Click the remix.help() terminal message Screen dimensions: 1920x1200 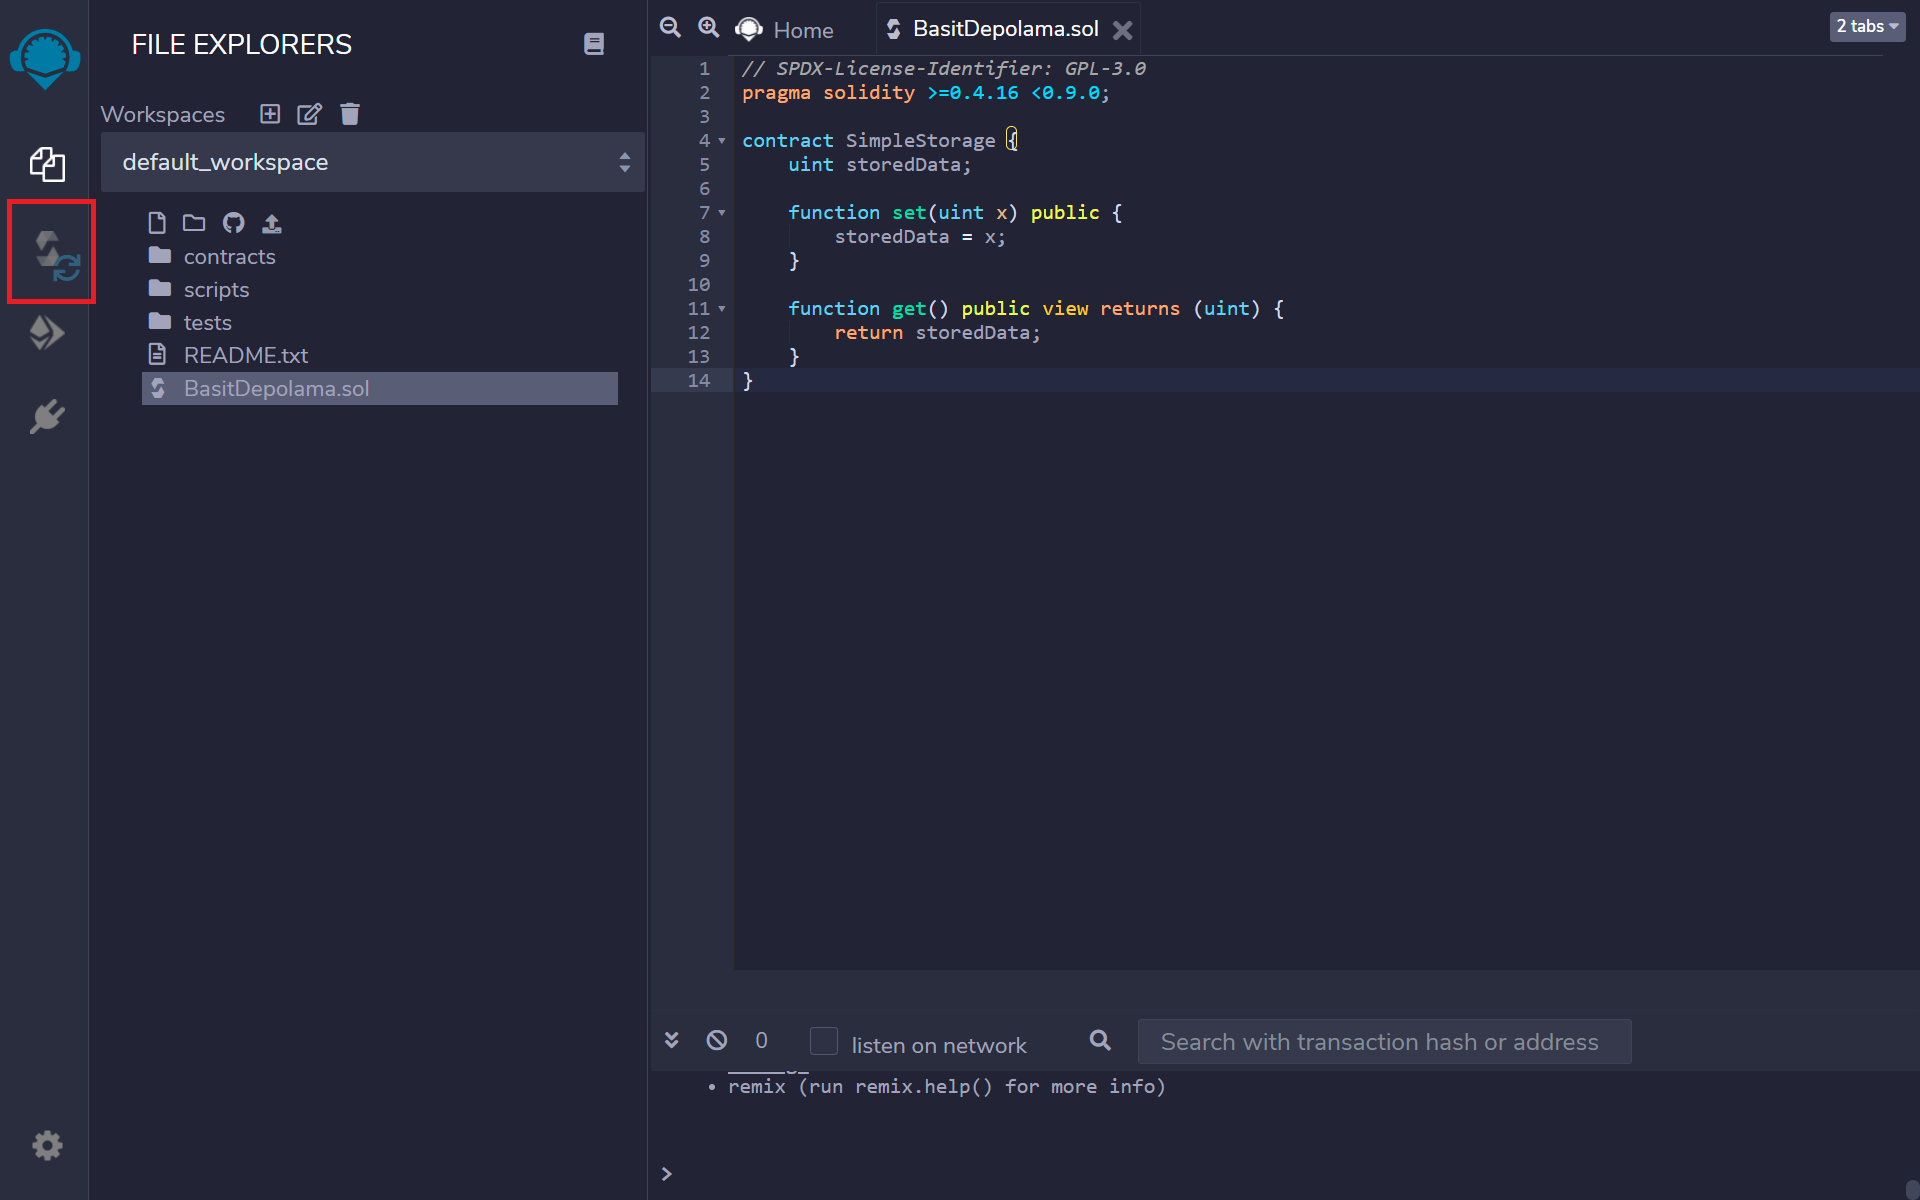click(947, 1086)
